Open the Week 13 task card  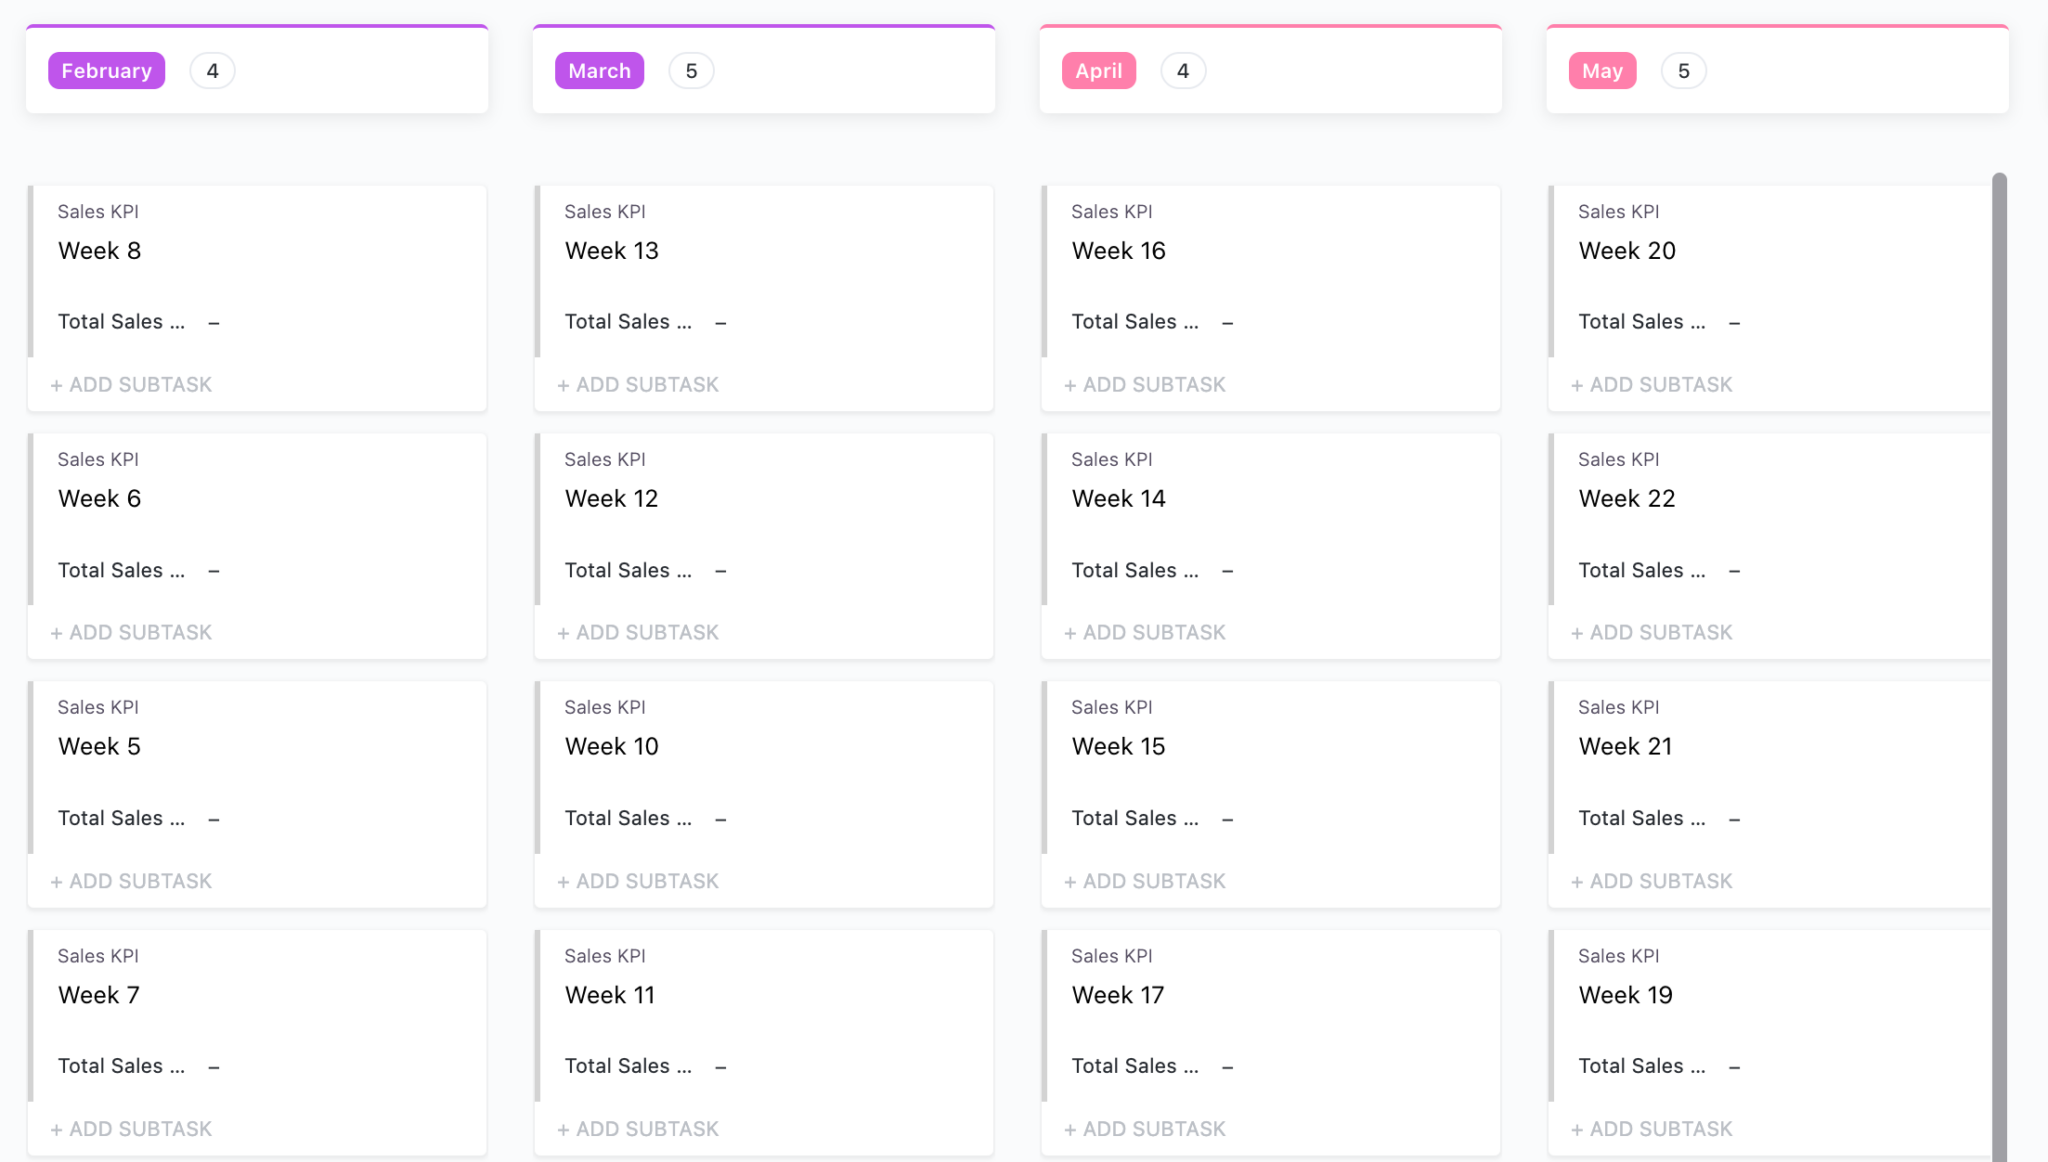click(611, 251)
